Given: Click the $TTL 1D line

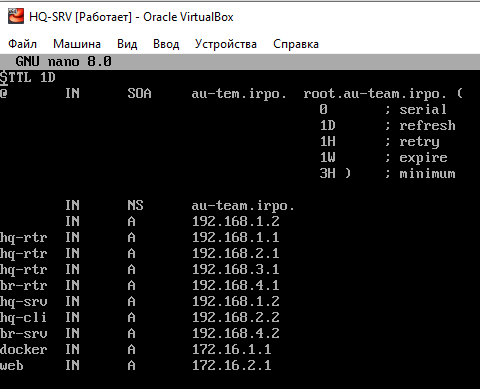Looking at the screenshot, I should pos(28,78).
